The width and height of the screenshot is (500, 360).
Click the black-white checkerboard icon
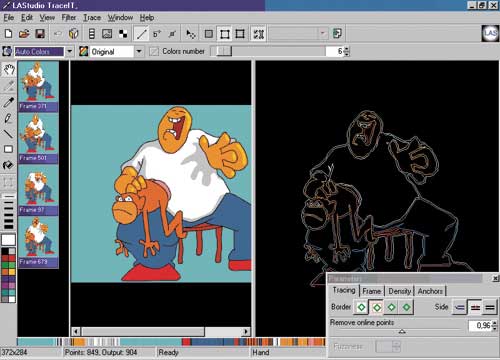[123, 34]
